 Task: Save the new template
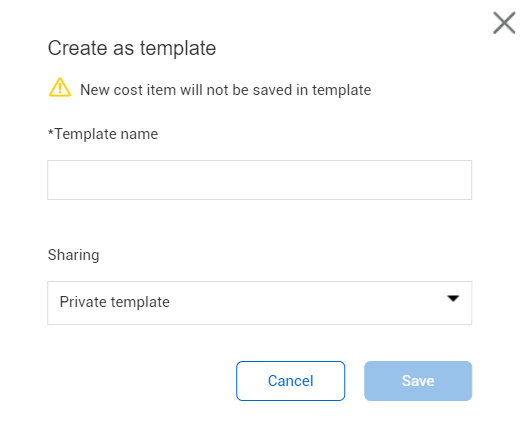418,381
